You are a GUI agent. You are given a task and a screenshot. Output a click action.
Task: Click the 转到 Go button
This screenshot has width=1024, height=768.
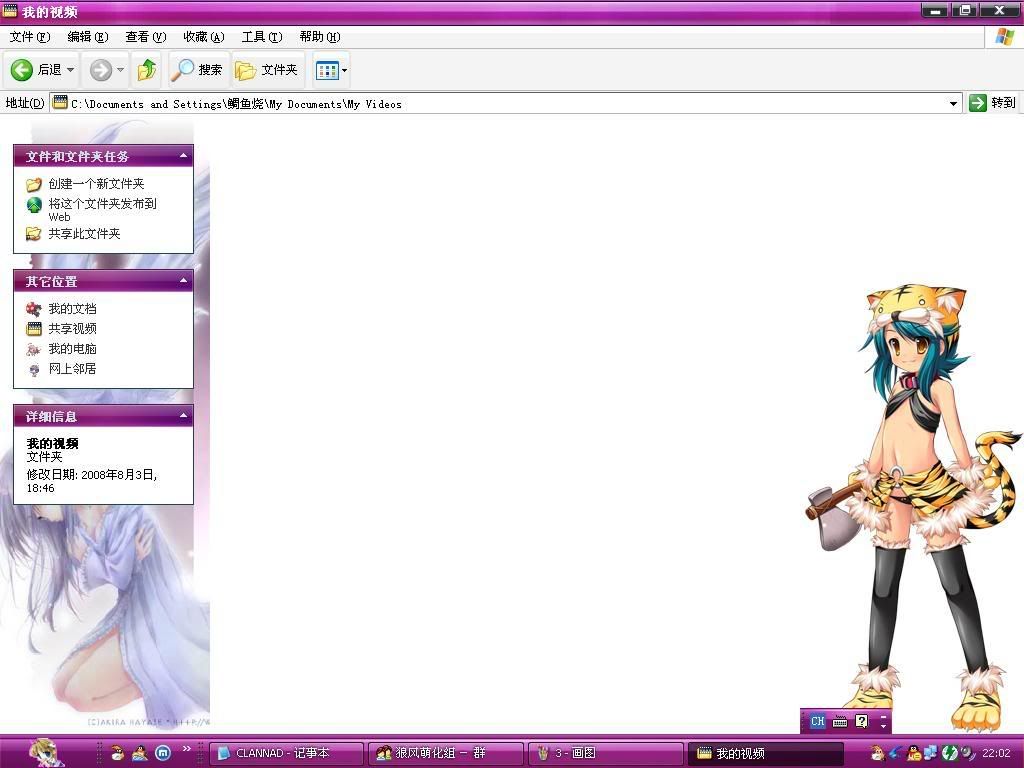click(x=993, y=103)
